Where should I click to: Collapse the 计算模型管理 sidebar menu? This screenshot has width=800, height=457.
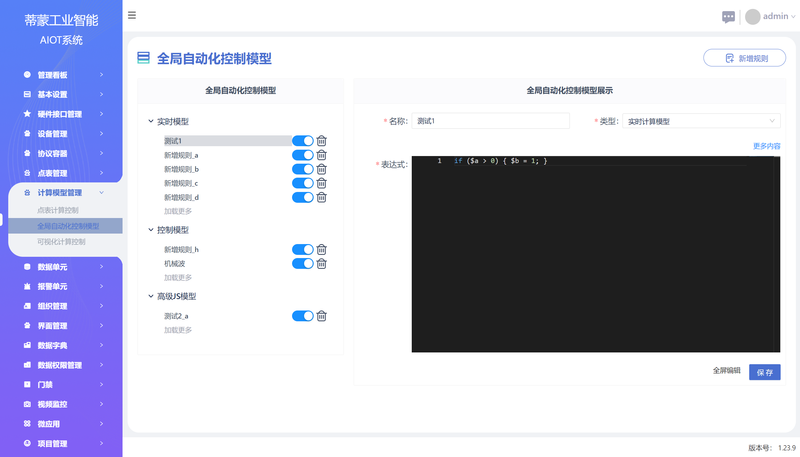101,193
